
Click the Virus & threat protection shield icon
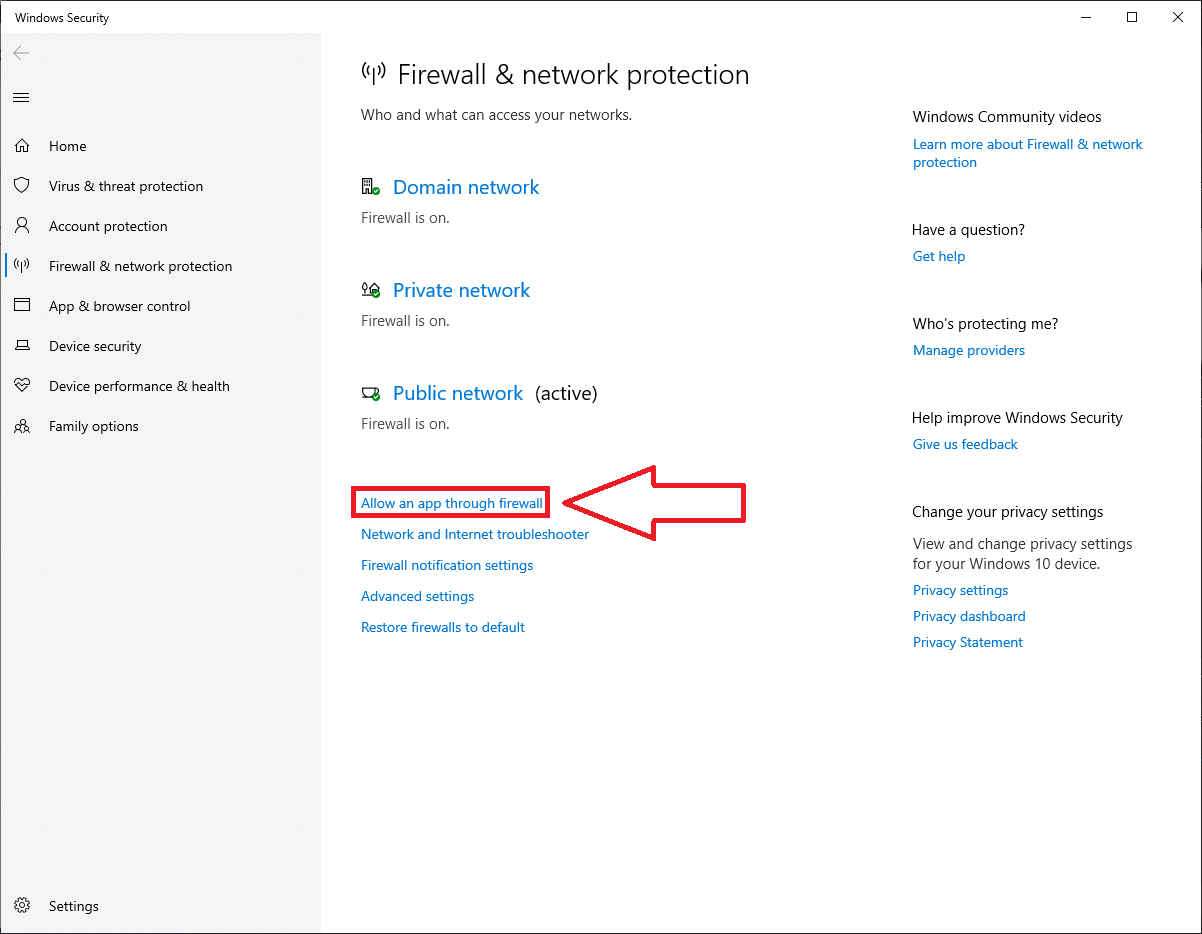22,186
